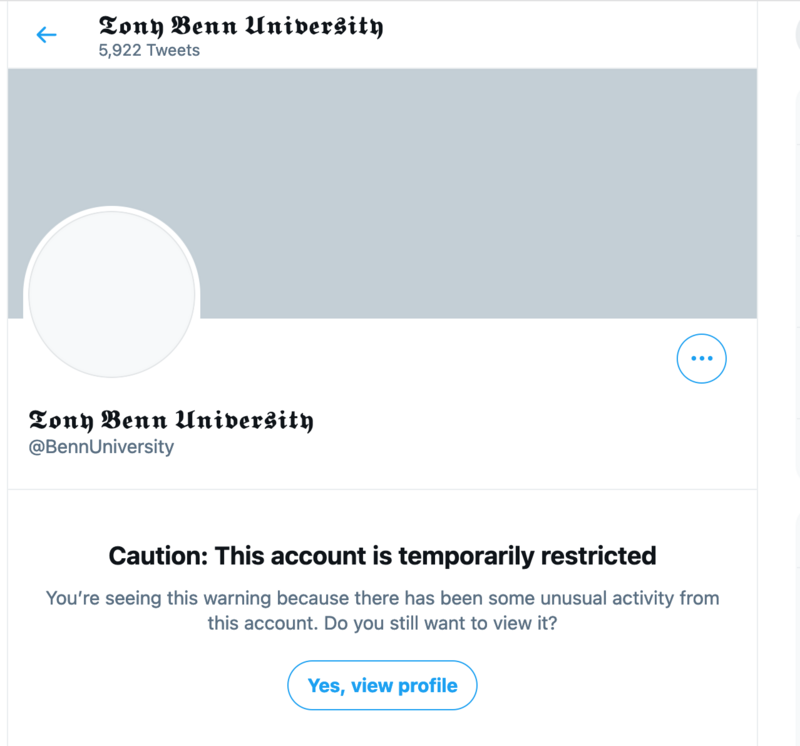The image size is (800, 746).
Task: Select the '5,922 Tweets' count
Action: pos(148,49)
